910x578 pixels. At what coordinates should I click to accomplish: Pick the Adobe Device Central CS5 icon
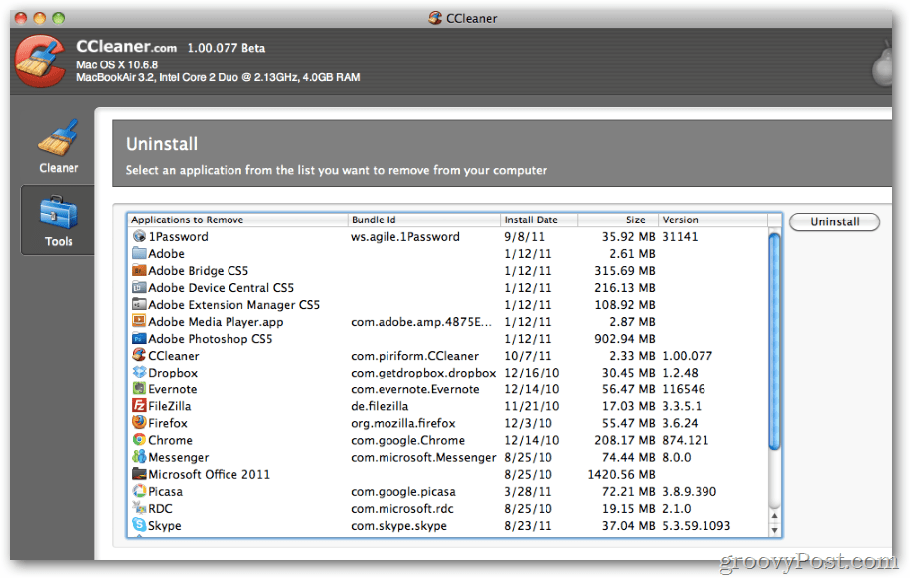point(139,287)
